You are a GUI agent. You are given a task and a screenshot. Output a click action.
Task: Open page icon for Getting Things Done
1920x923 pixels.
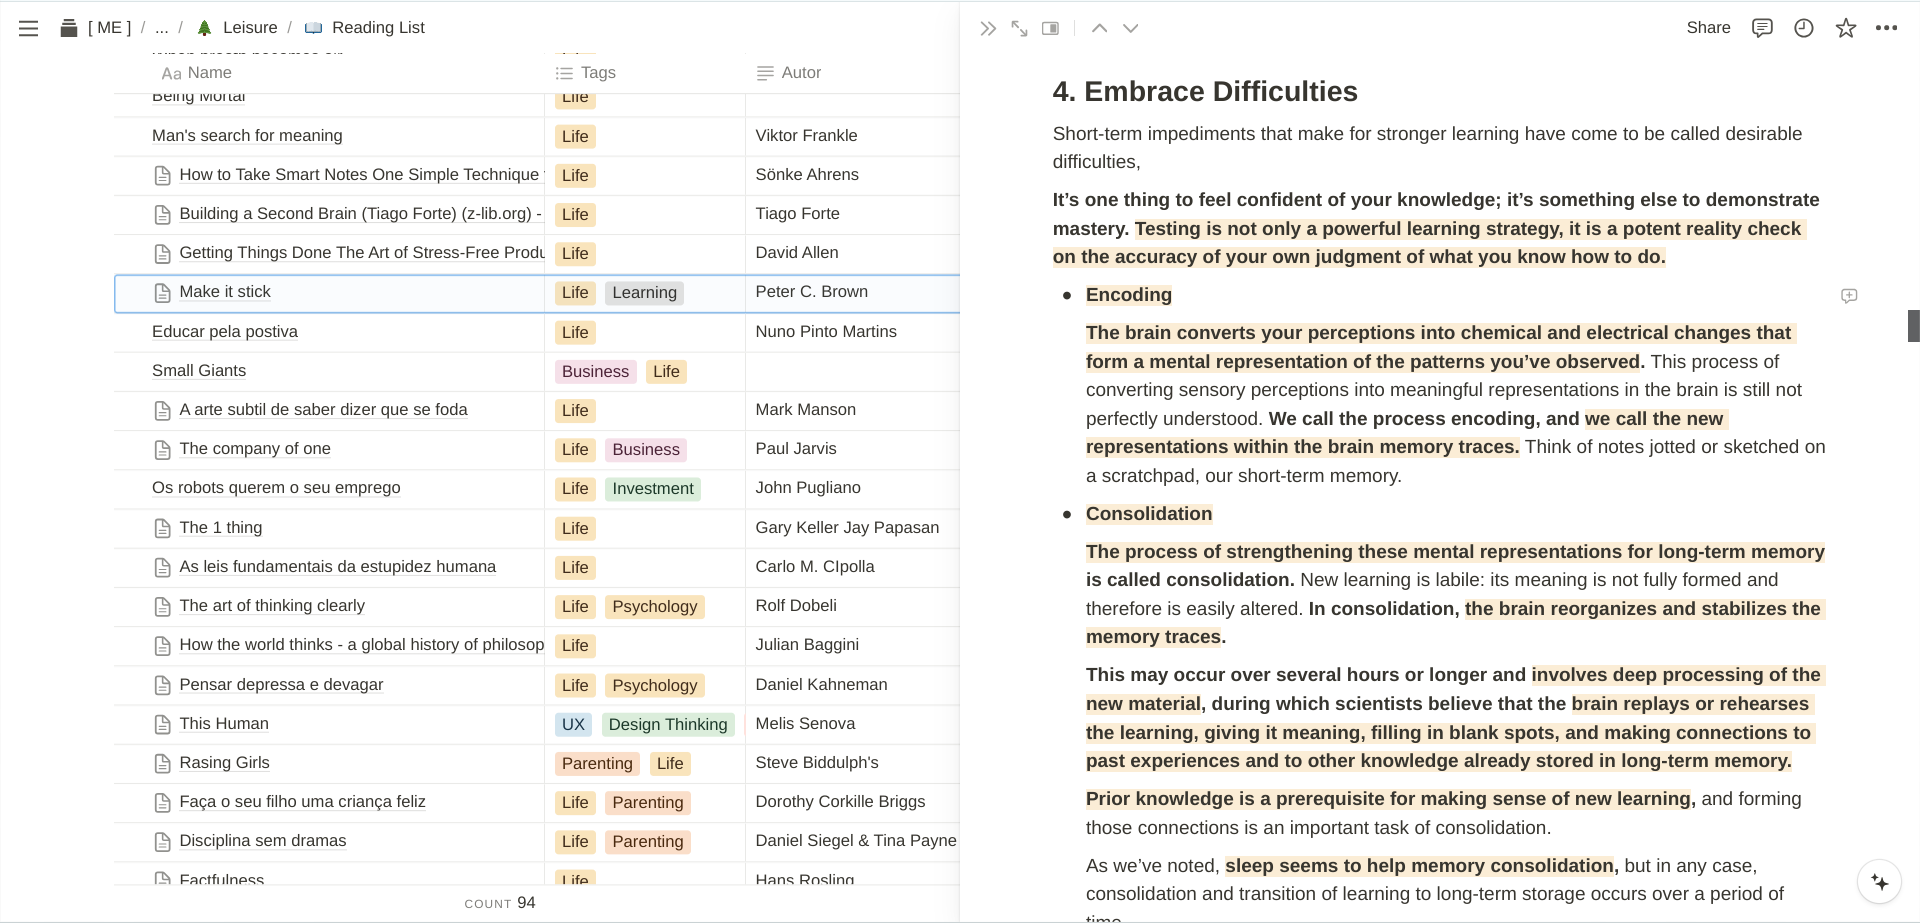(x=162, y=254)
